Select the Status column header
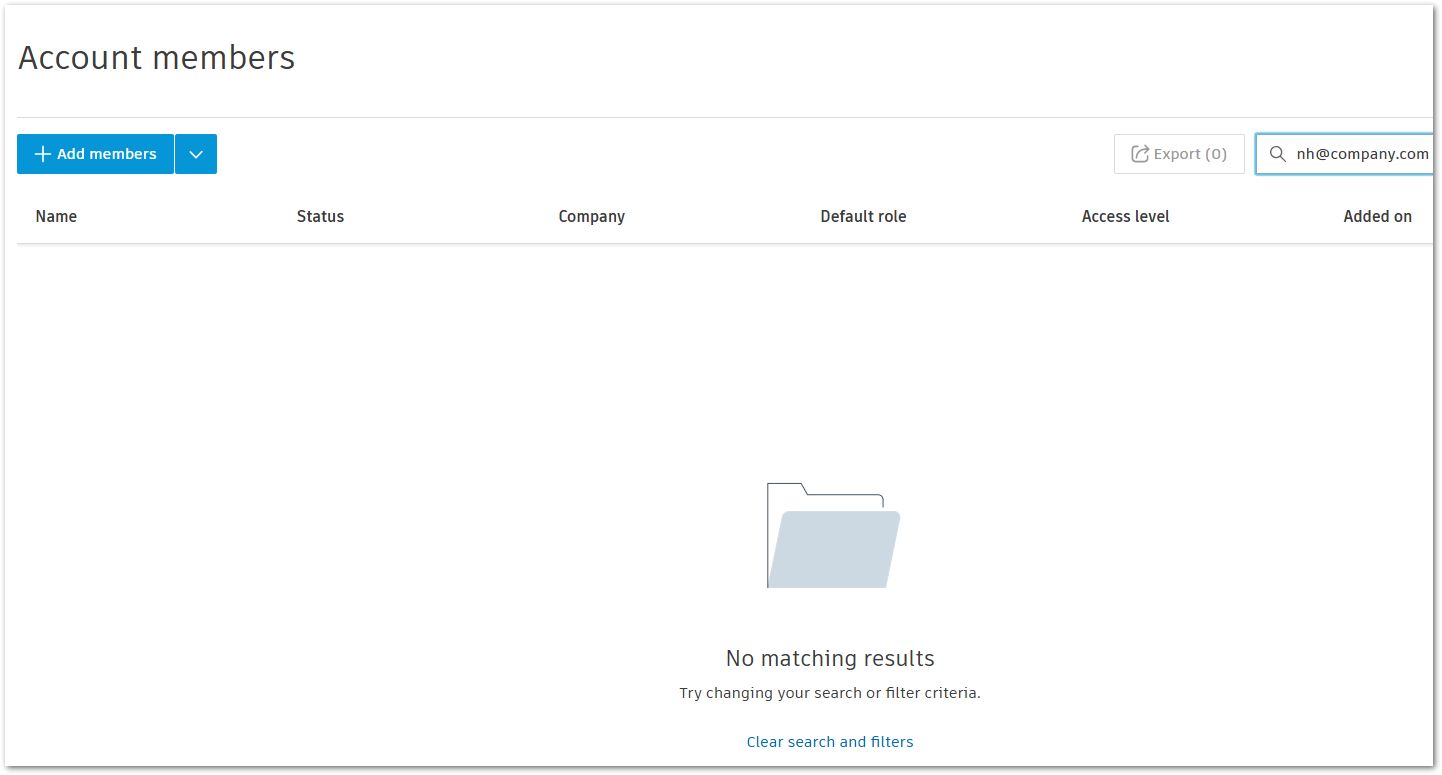This screenshot has width=1442, height=775. point(320,216)
